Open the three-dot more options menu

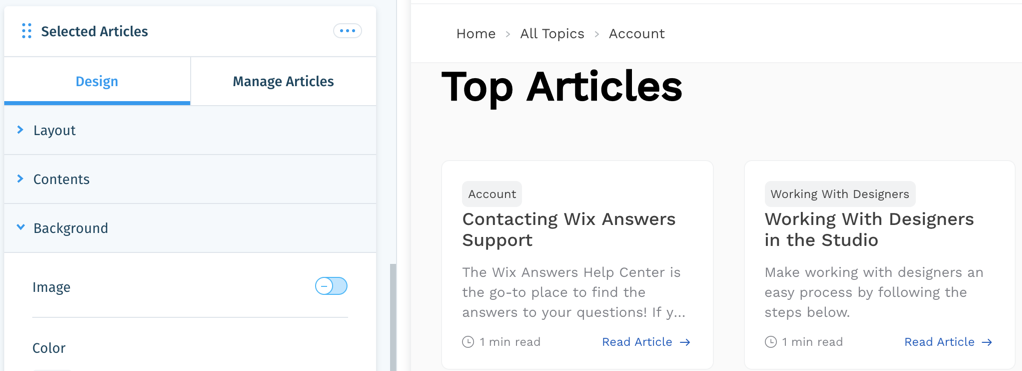pos(347,31)
